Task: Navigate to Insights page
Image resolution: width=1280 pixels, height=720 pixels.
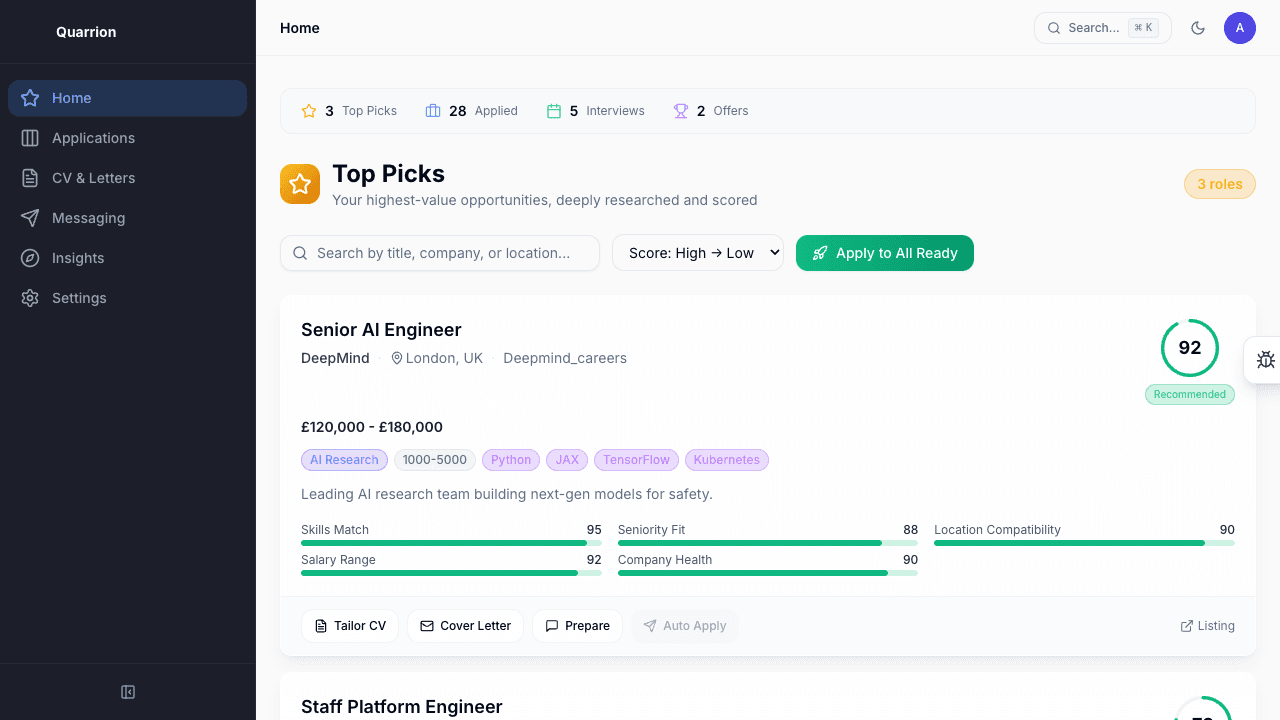Action: click(127, 258)
